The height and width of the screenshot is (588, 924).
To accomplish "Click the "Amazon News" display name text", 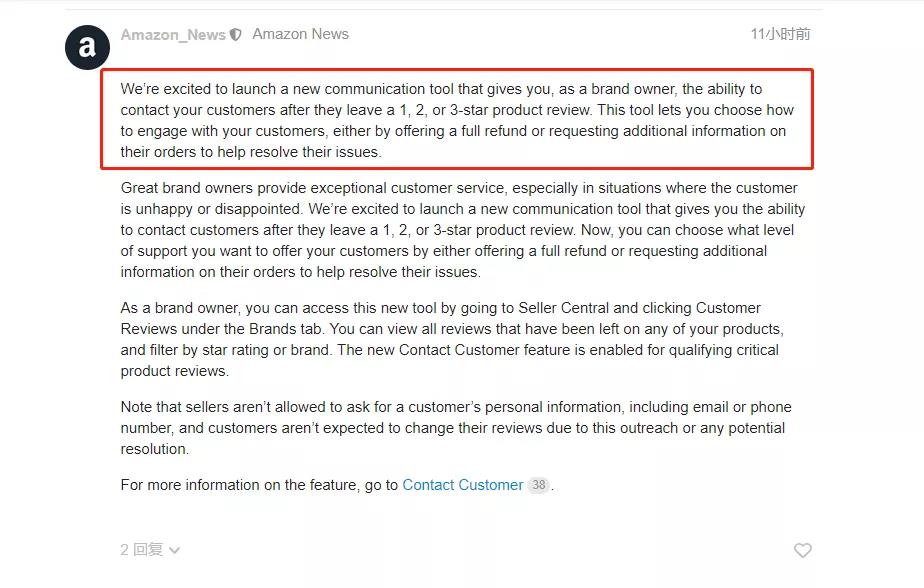I will (300, 34).
